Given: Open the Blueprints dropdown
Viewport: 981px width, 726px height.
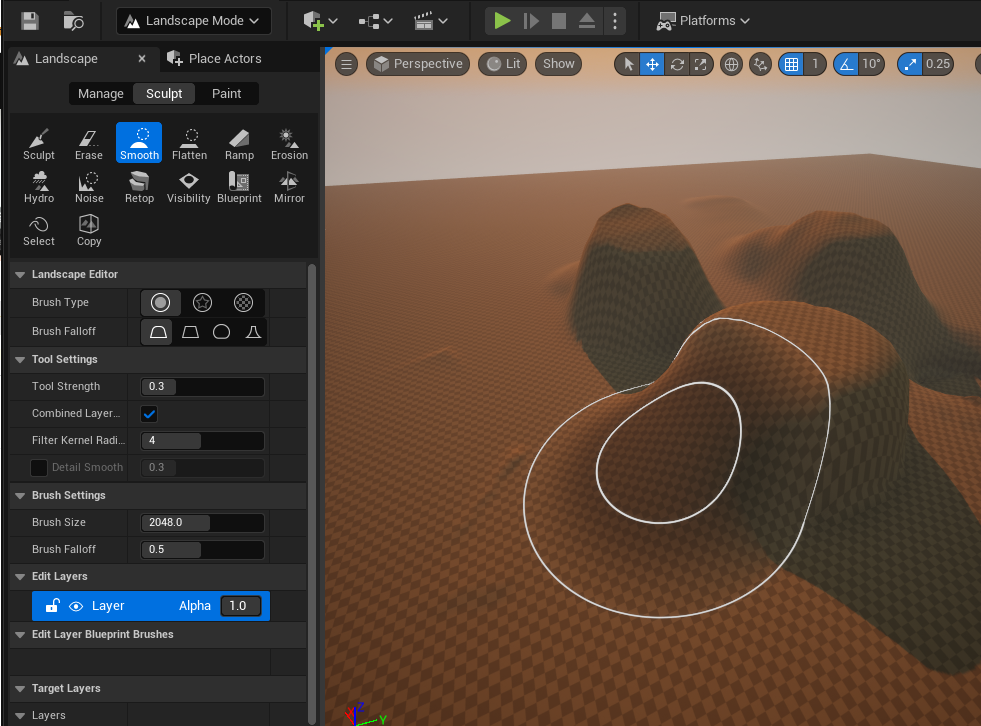Looking at the screenshot, I should coord(375,21).
